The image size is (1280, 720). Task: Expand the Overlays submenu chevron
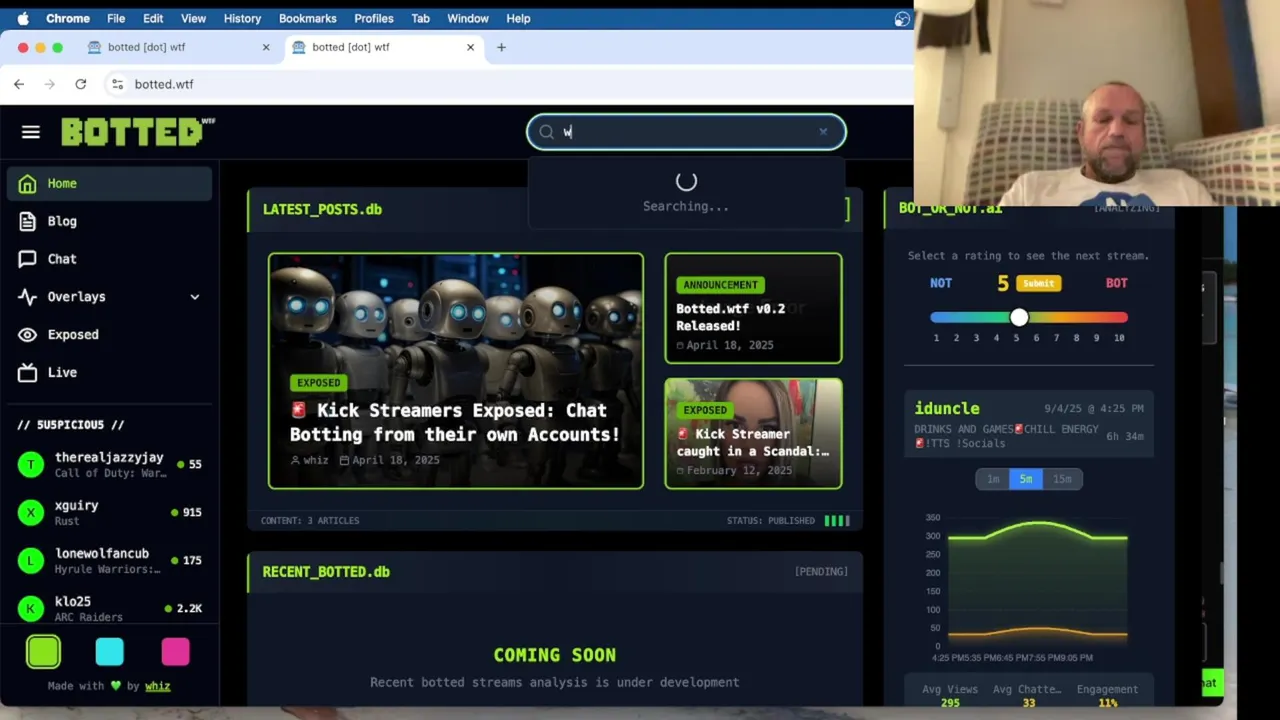click(x=195, y=297)
